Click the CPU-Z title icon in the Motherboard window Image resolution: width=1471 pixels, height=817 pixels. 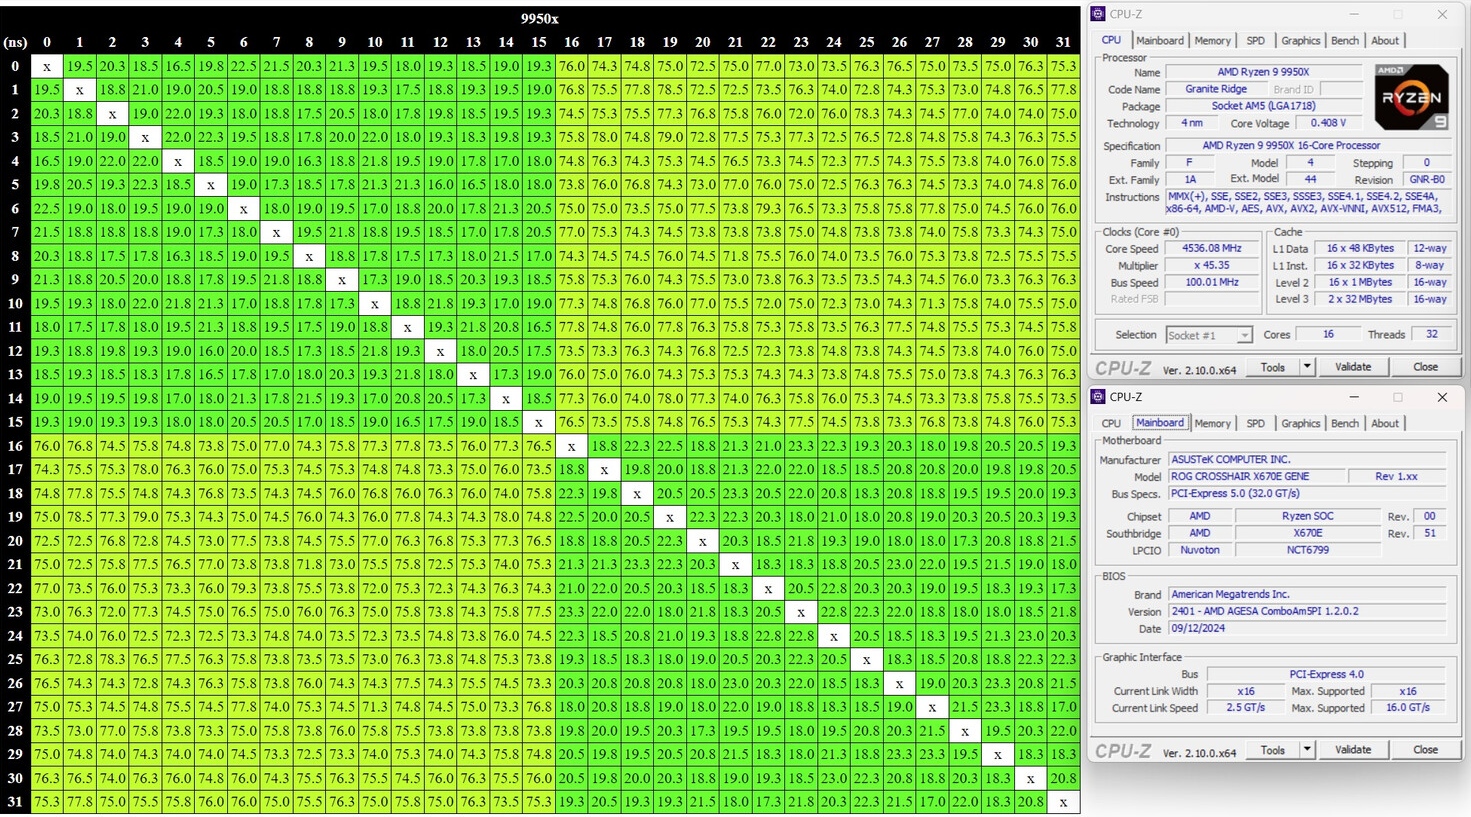click(1099, 397)
